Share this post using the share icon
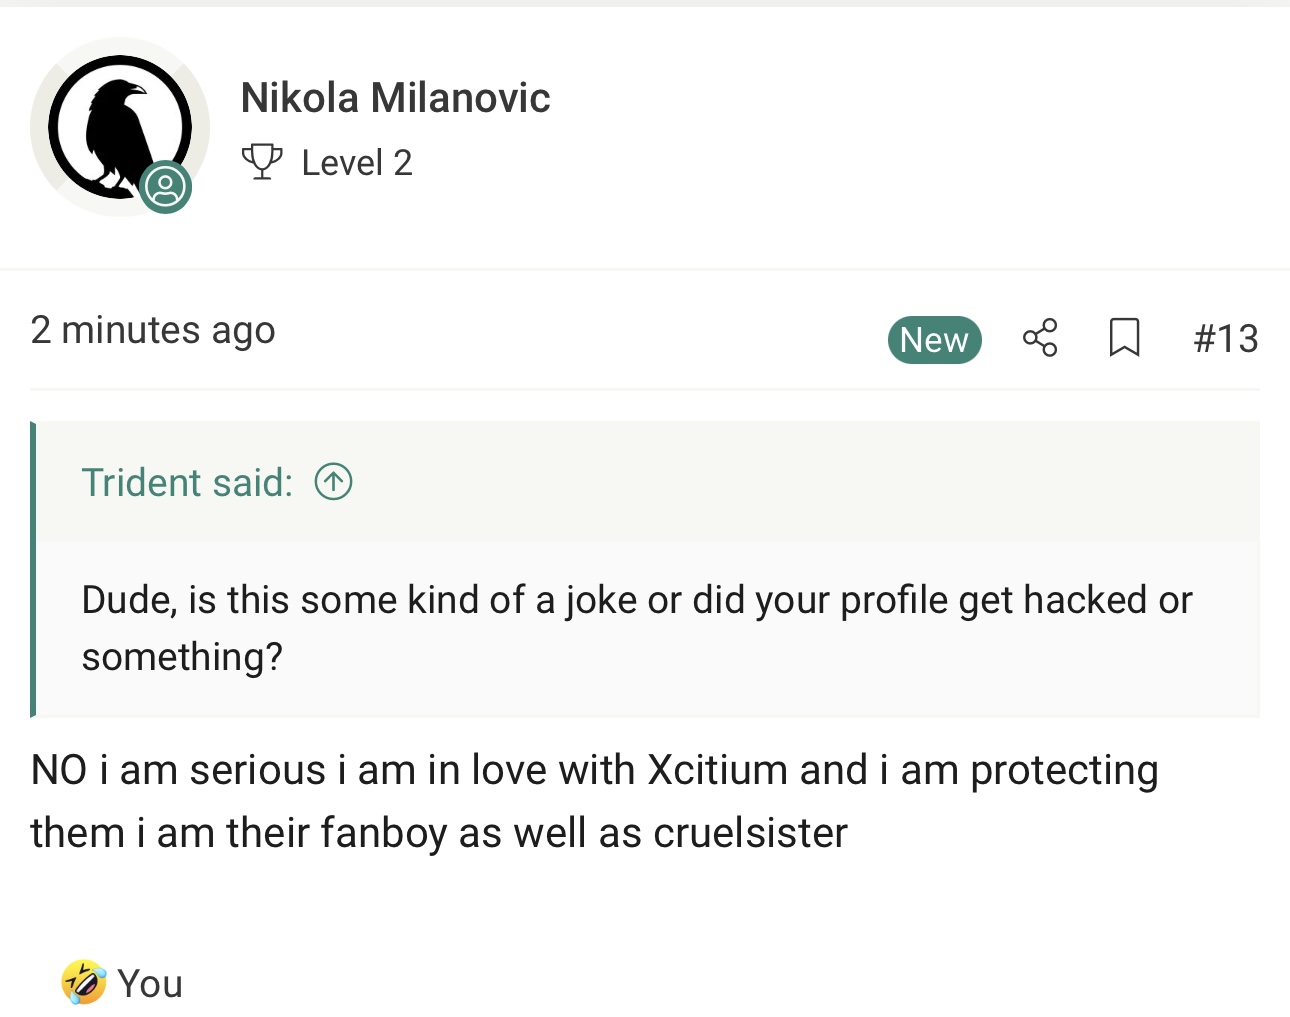 click(x=1040, y=338)
